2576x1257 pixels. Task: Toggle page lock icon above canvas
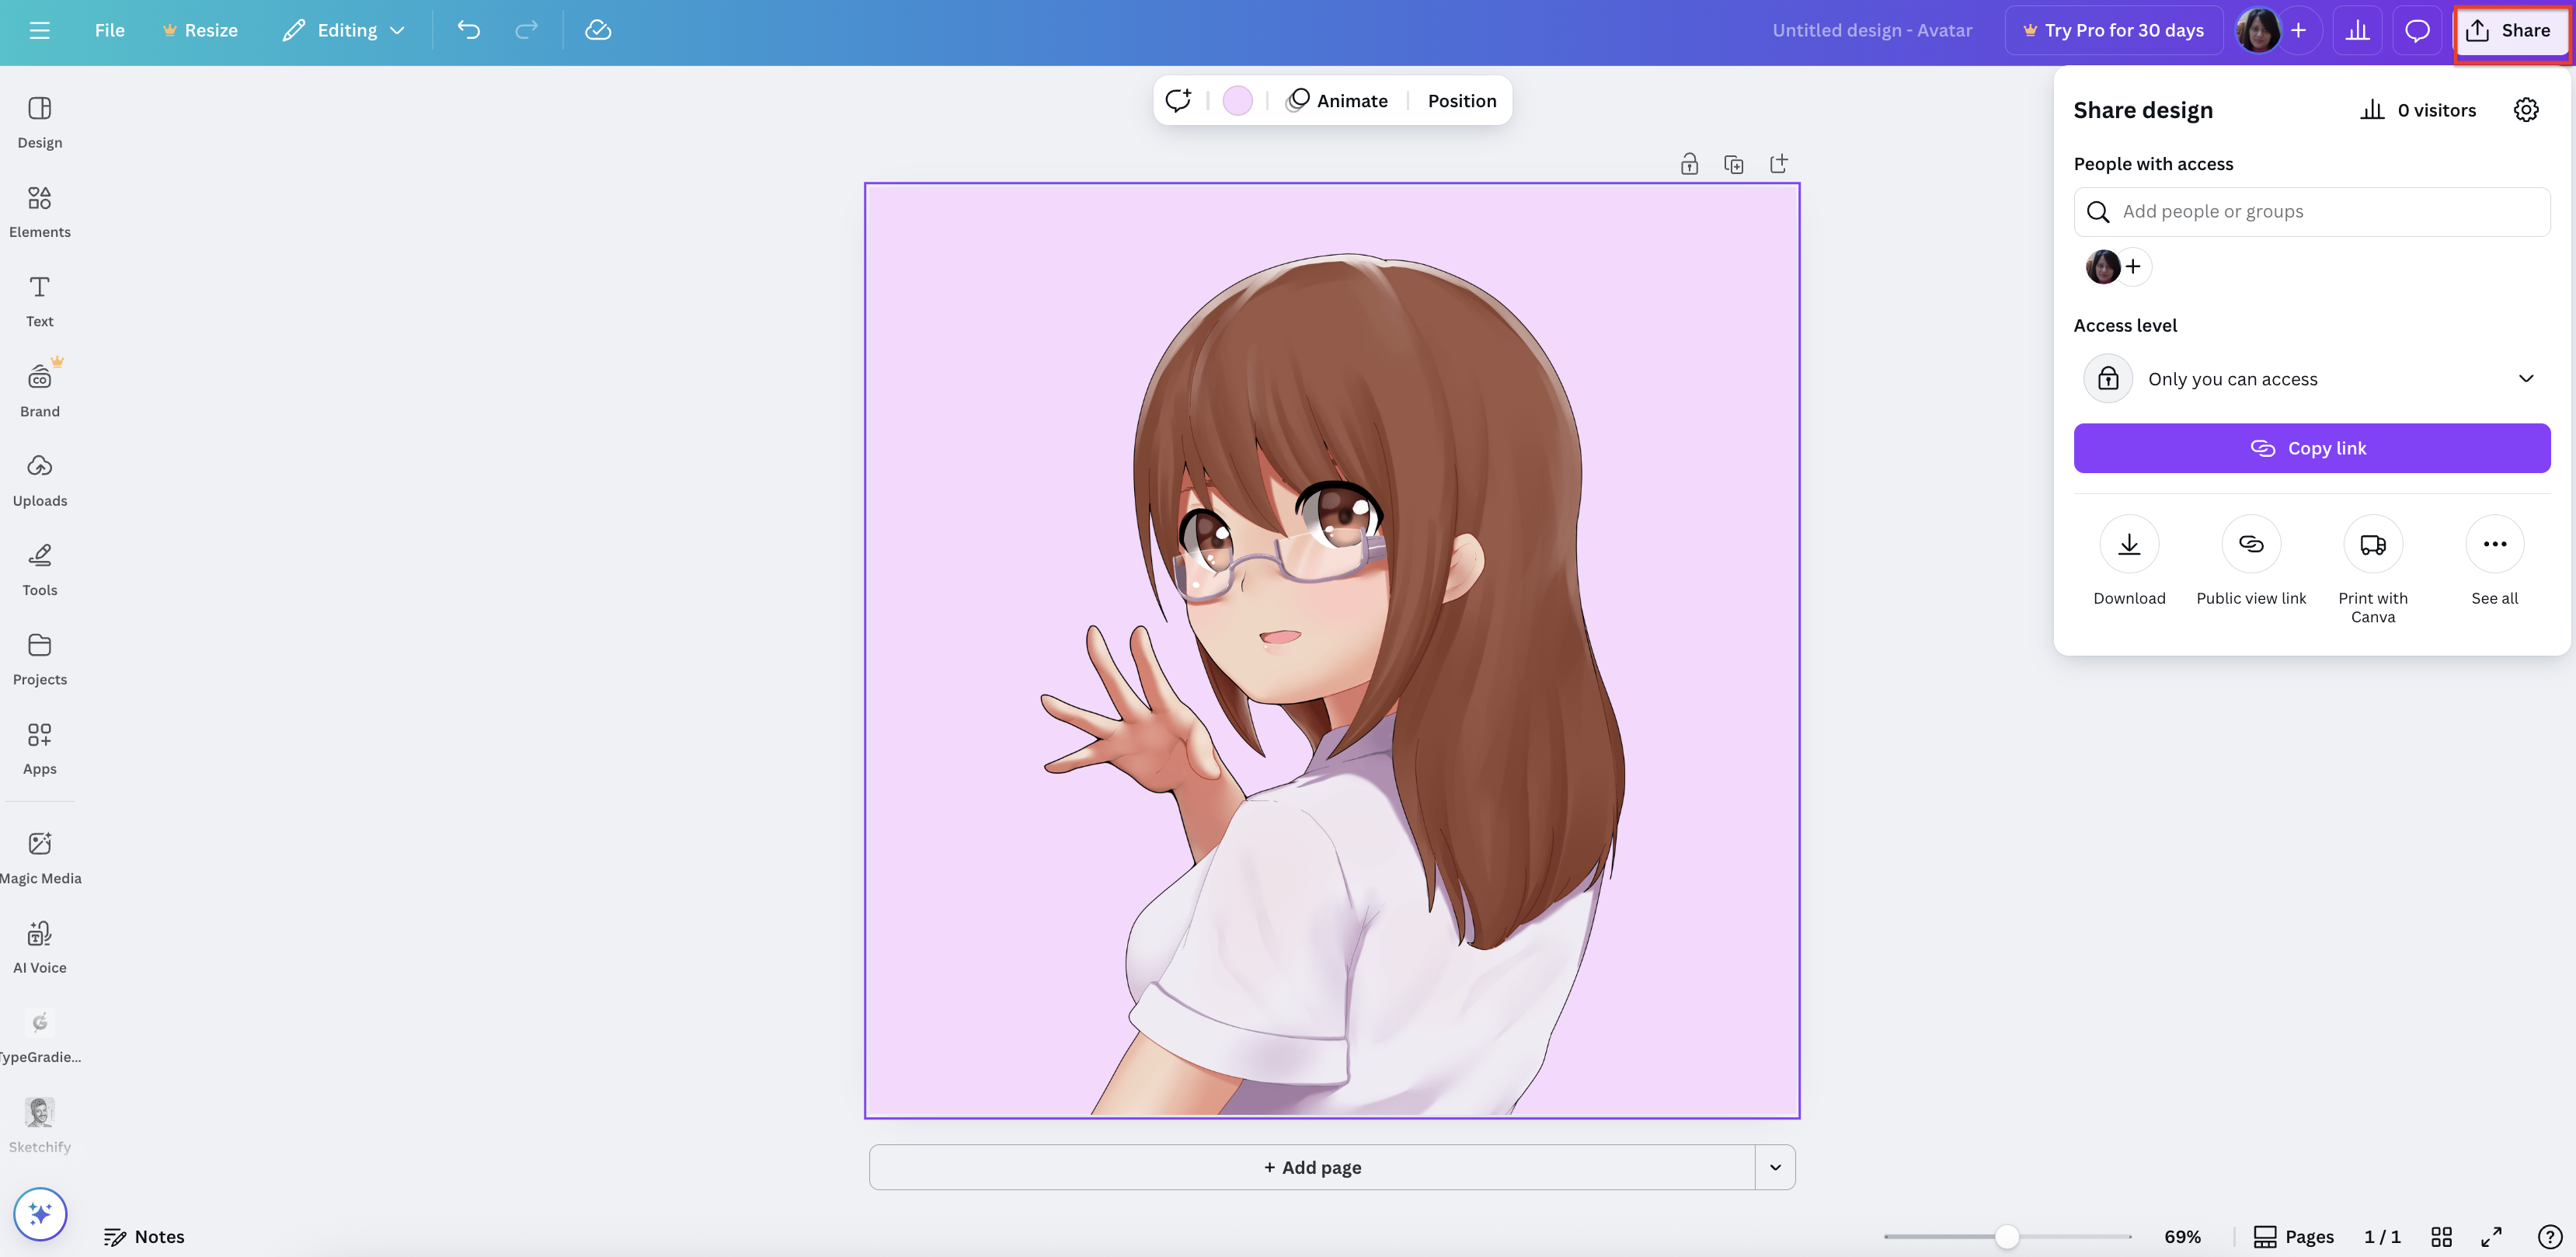[x=1688, y=164]
